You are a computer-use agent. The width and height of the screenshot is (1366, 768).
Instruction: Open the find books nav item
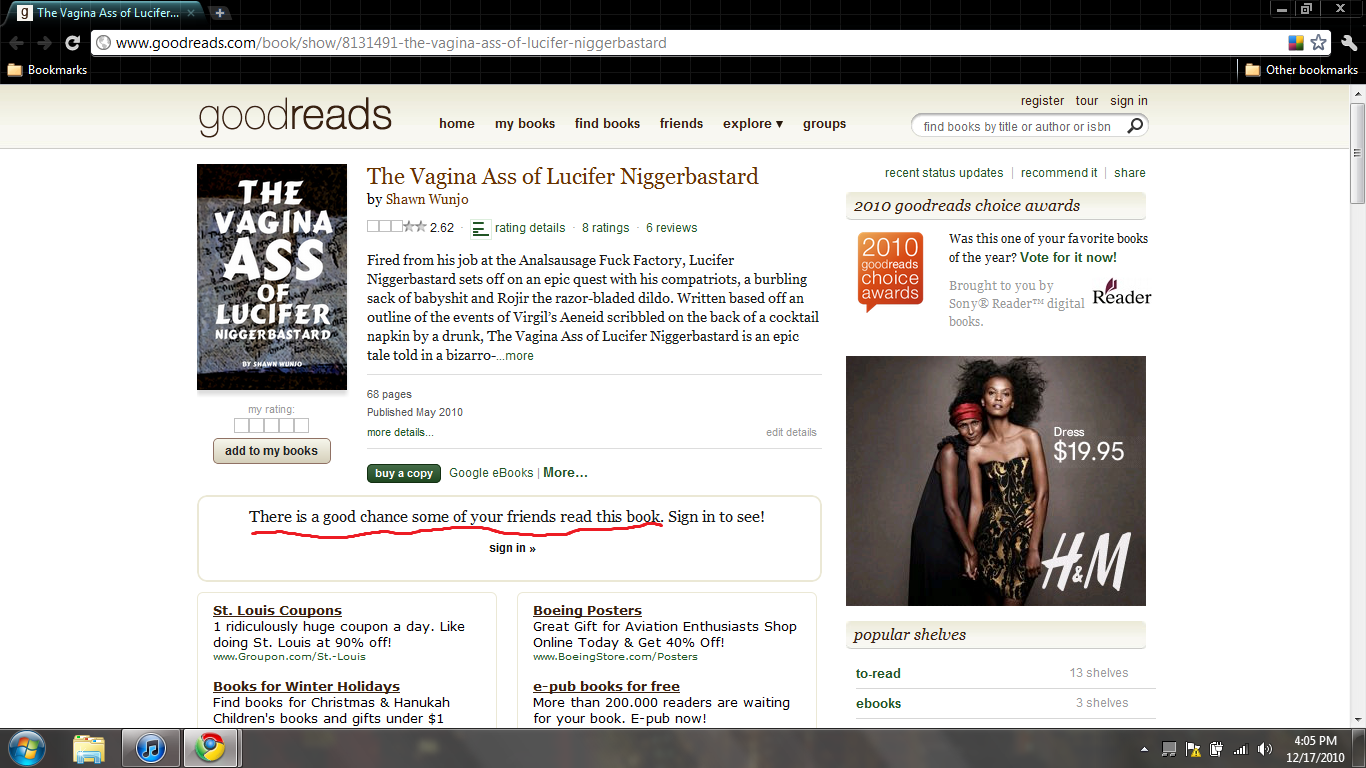(x=607, y=124)
